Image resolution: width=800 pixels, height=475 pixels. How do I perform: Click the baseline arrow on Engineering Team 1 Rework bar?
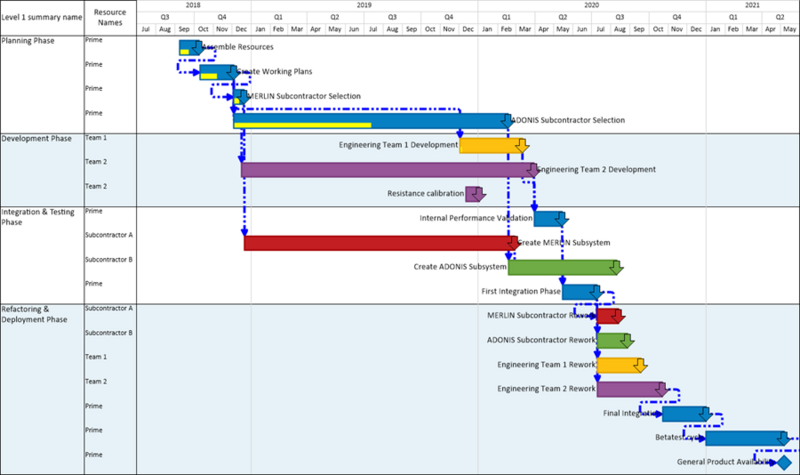tap(640, 365)
